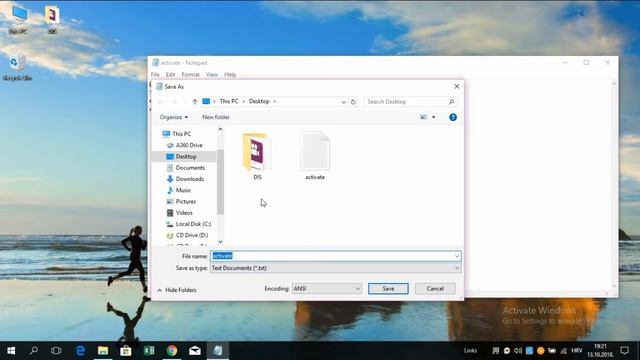Screen dimensions: 640x360
Task: Open Excel from the taskbar
Action: click(149, 351)
